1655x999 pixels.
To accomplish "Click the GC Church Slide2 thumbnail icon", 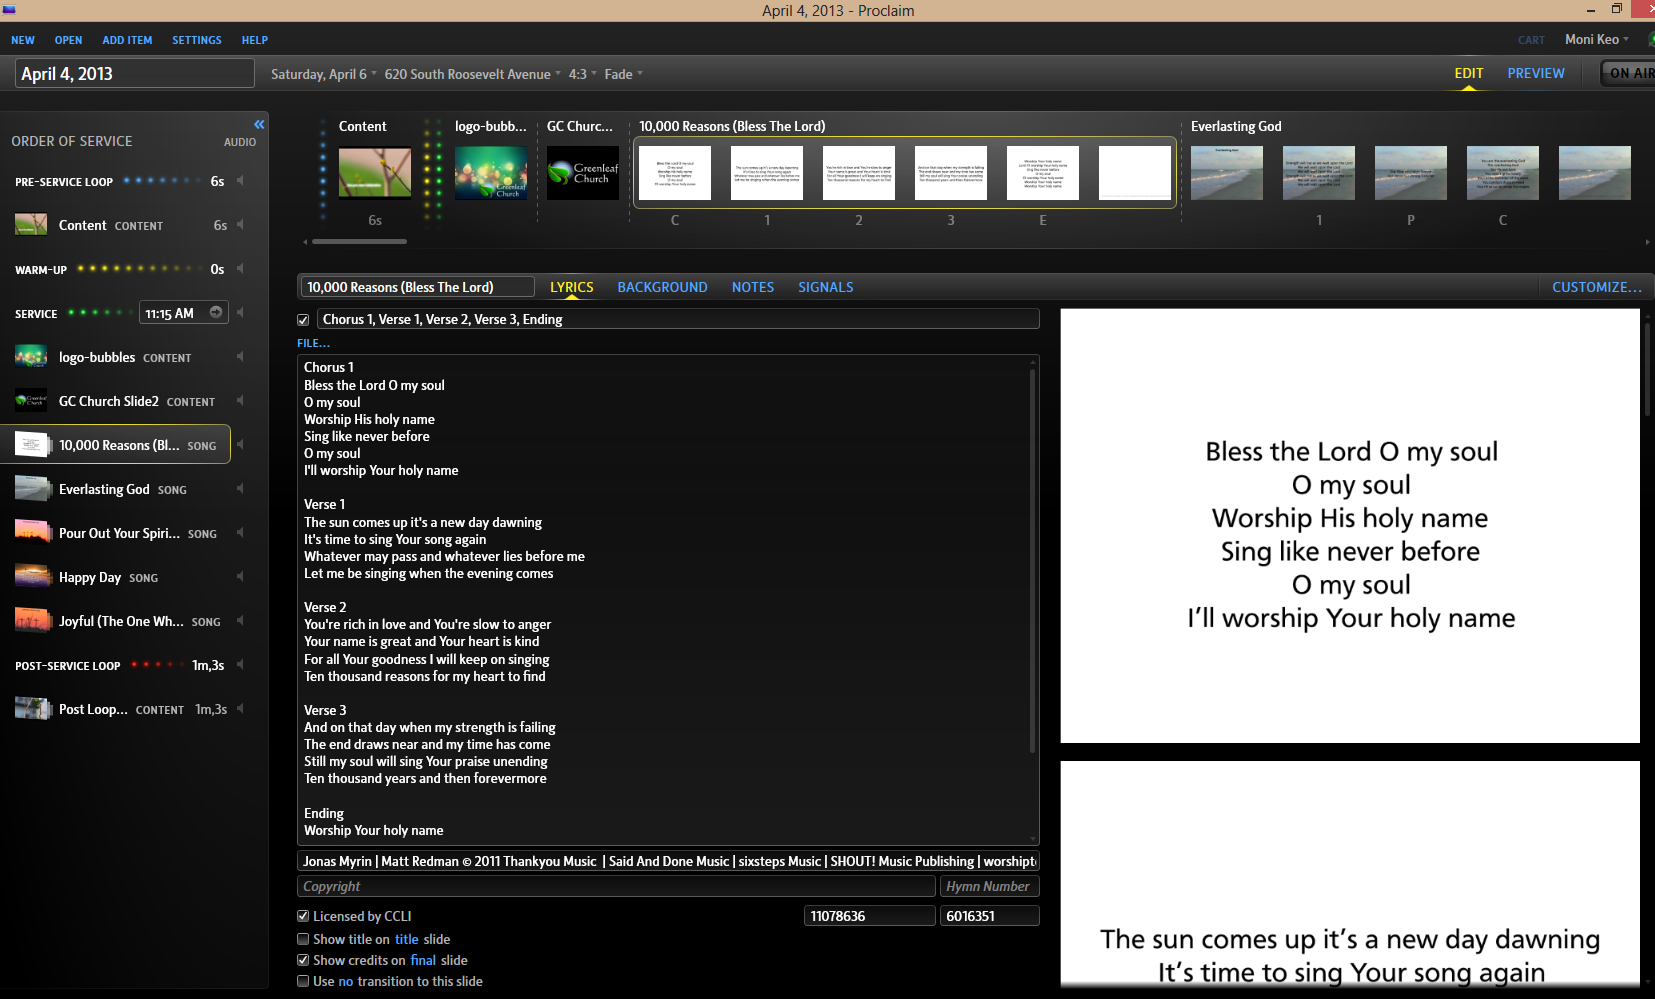I will (x=31, y=400).
